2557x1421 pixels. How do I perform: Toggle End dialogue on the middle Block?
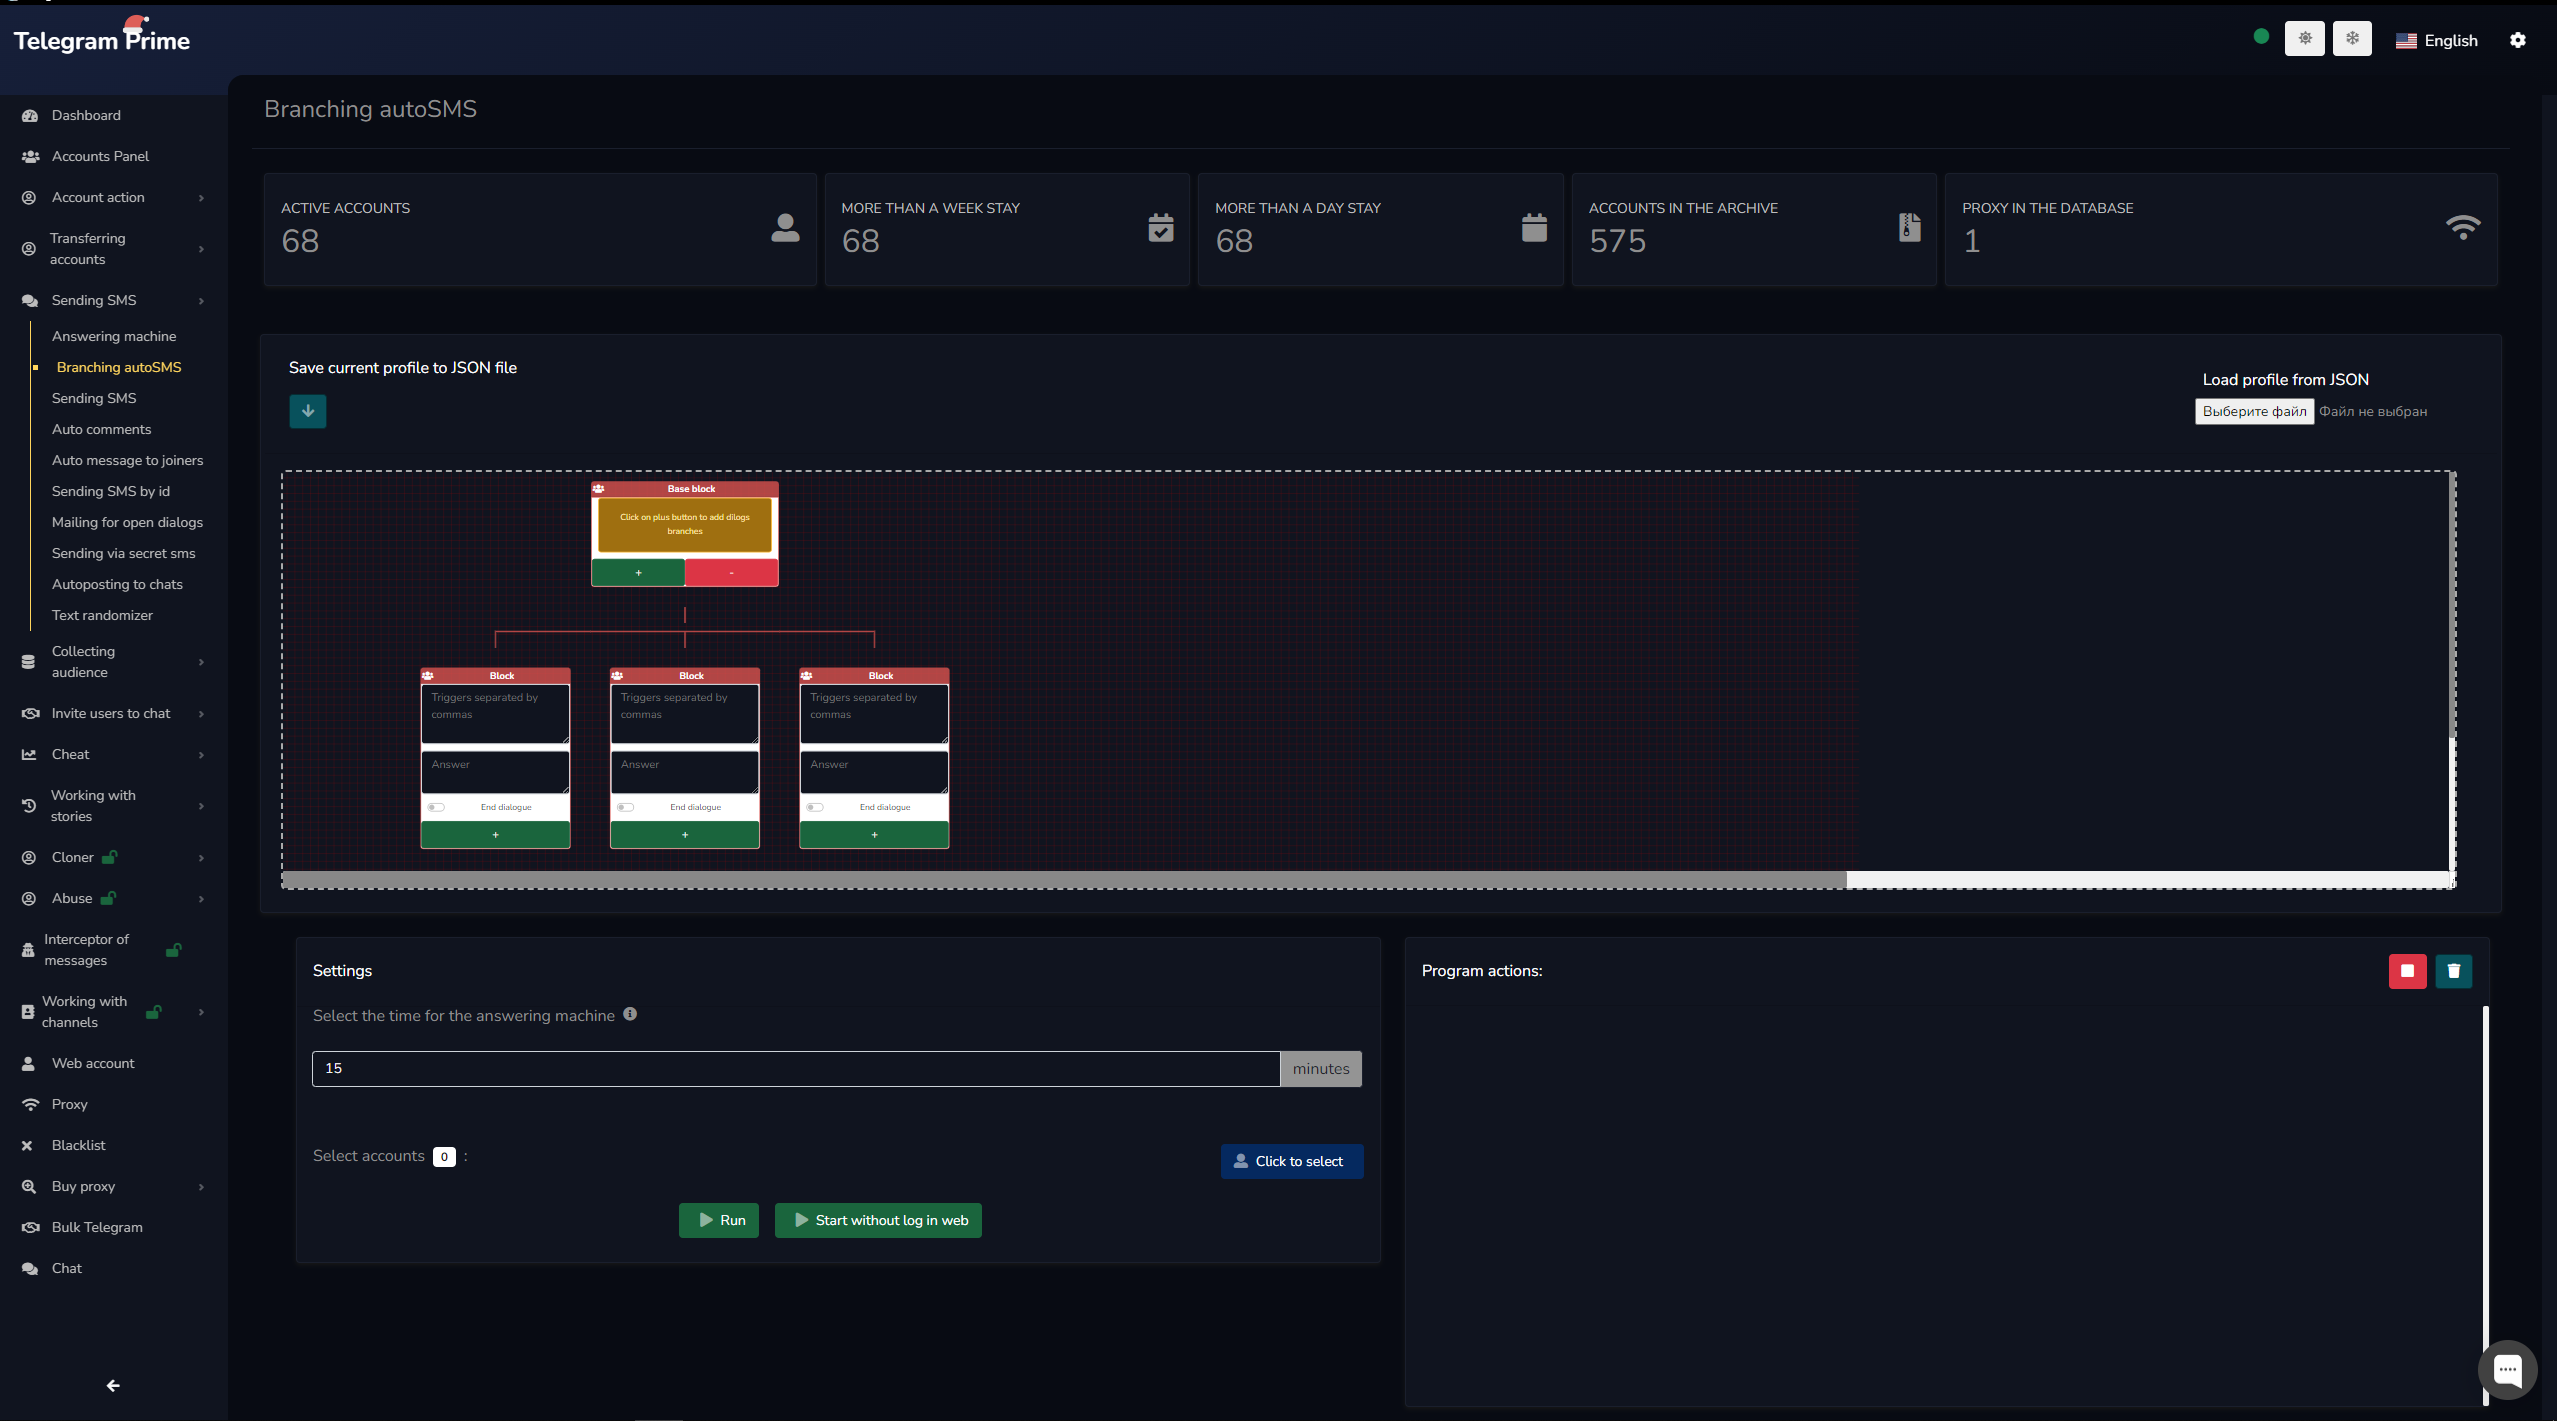click(626, 807)
